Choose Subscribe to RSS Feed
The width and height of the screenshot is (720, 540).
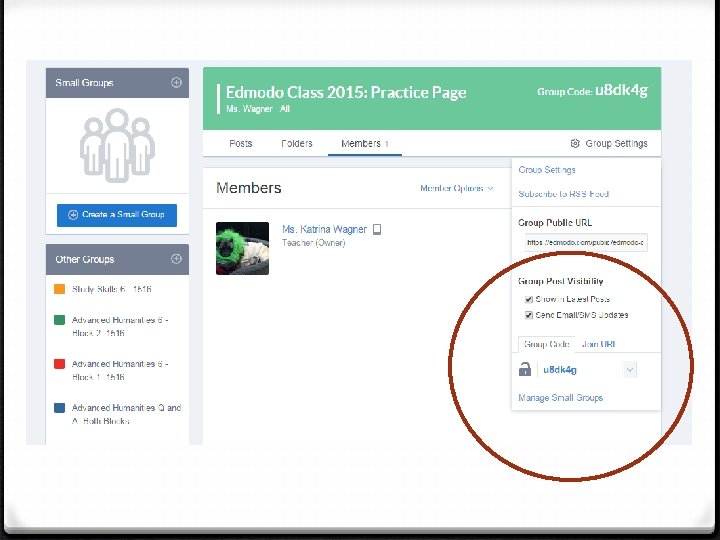[x=563, y=194]
